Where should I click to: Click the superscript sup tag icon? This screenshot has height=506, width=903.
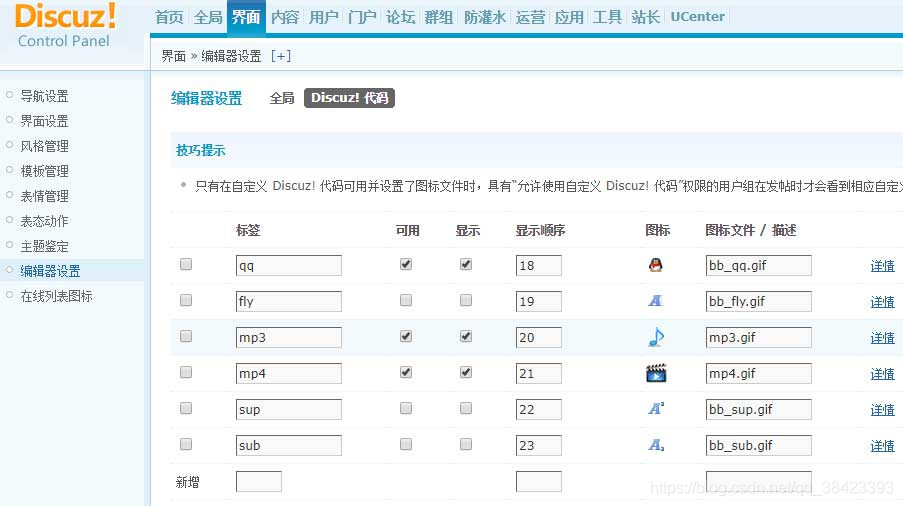(655, 409)
